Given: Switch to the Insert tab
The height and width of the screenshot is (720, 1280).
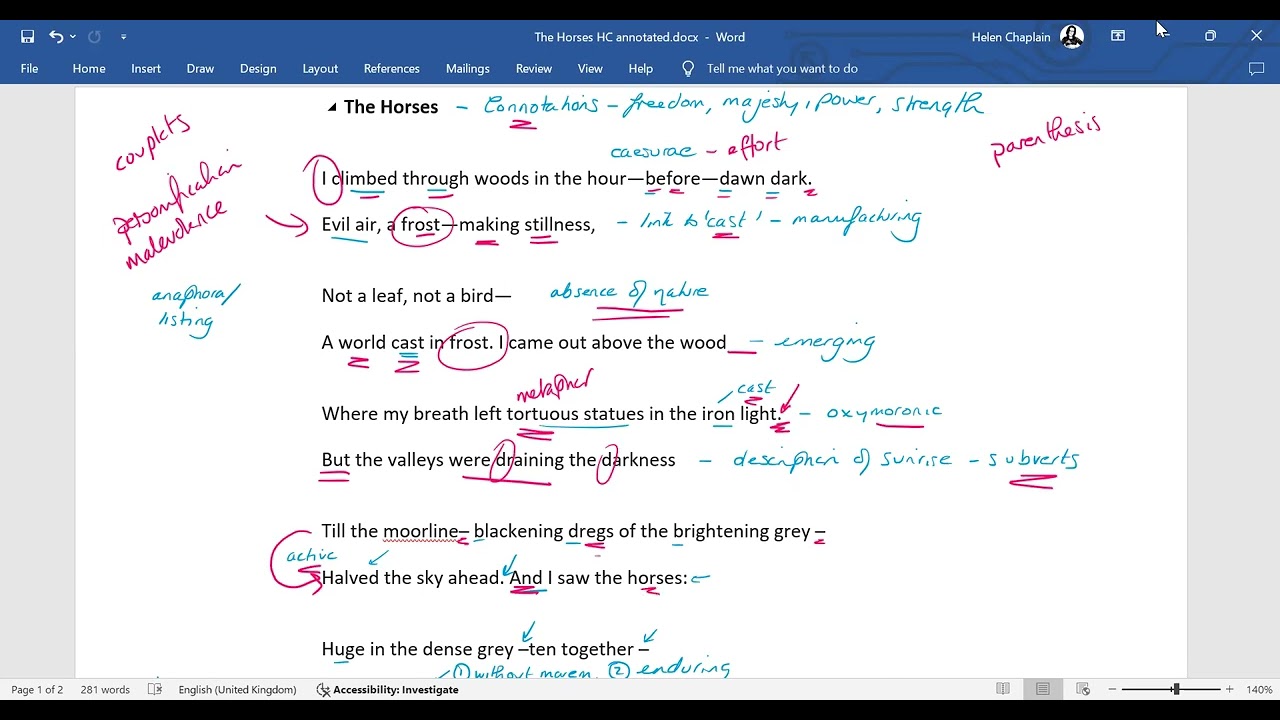Looking at the screenshot, I should pyautogui.click(x=146, y=69).
